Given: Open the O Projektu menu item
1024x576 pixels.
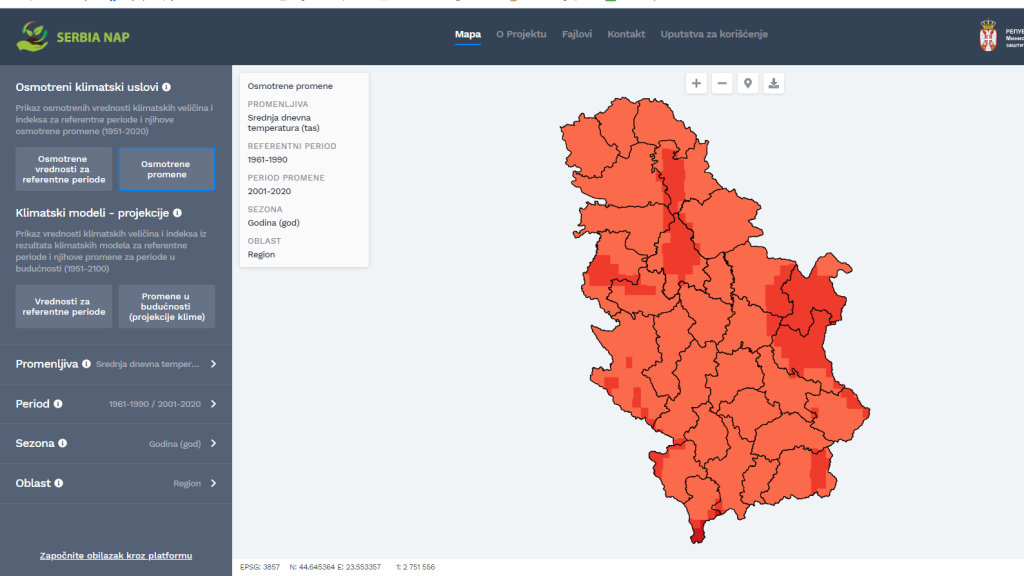Looking at the screenshot, I should pos(521,34).
